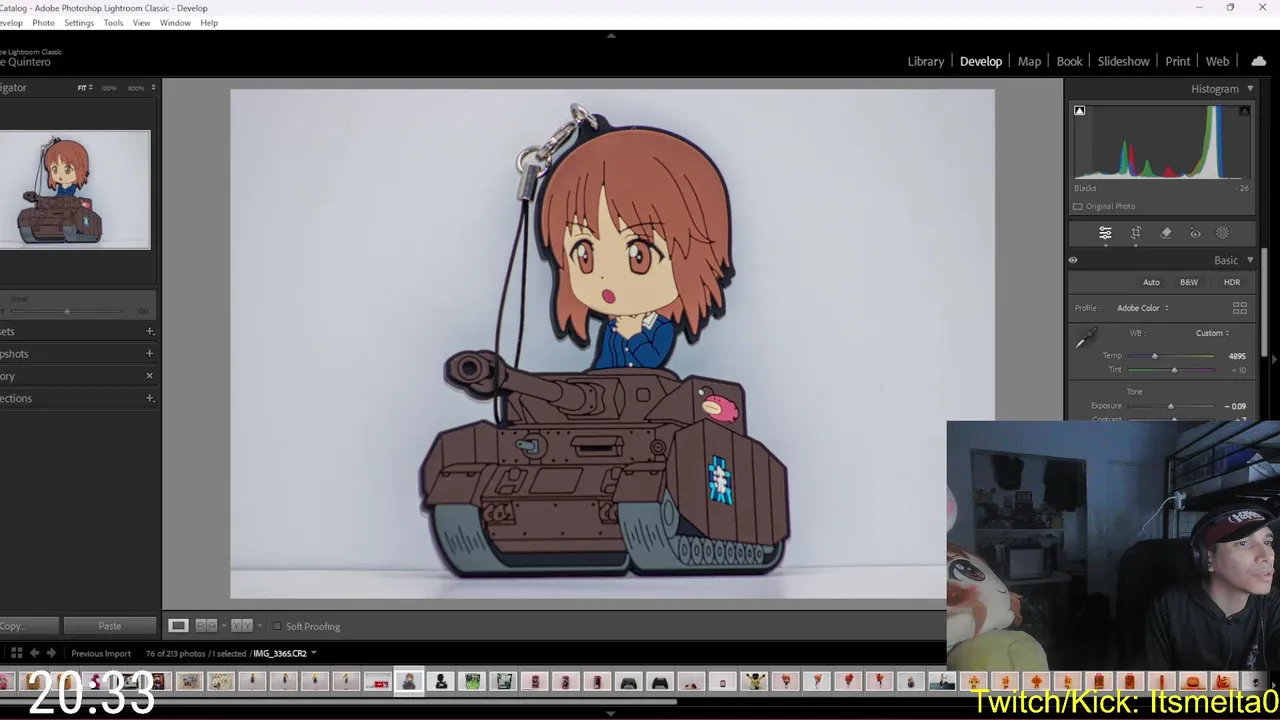Open the WB Custom dropdown

tap(1212, 333)
